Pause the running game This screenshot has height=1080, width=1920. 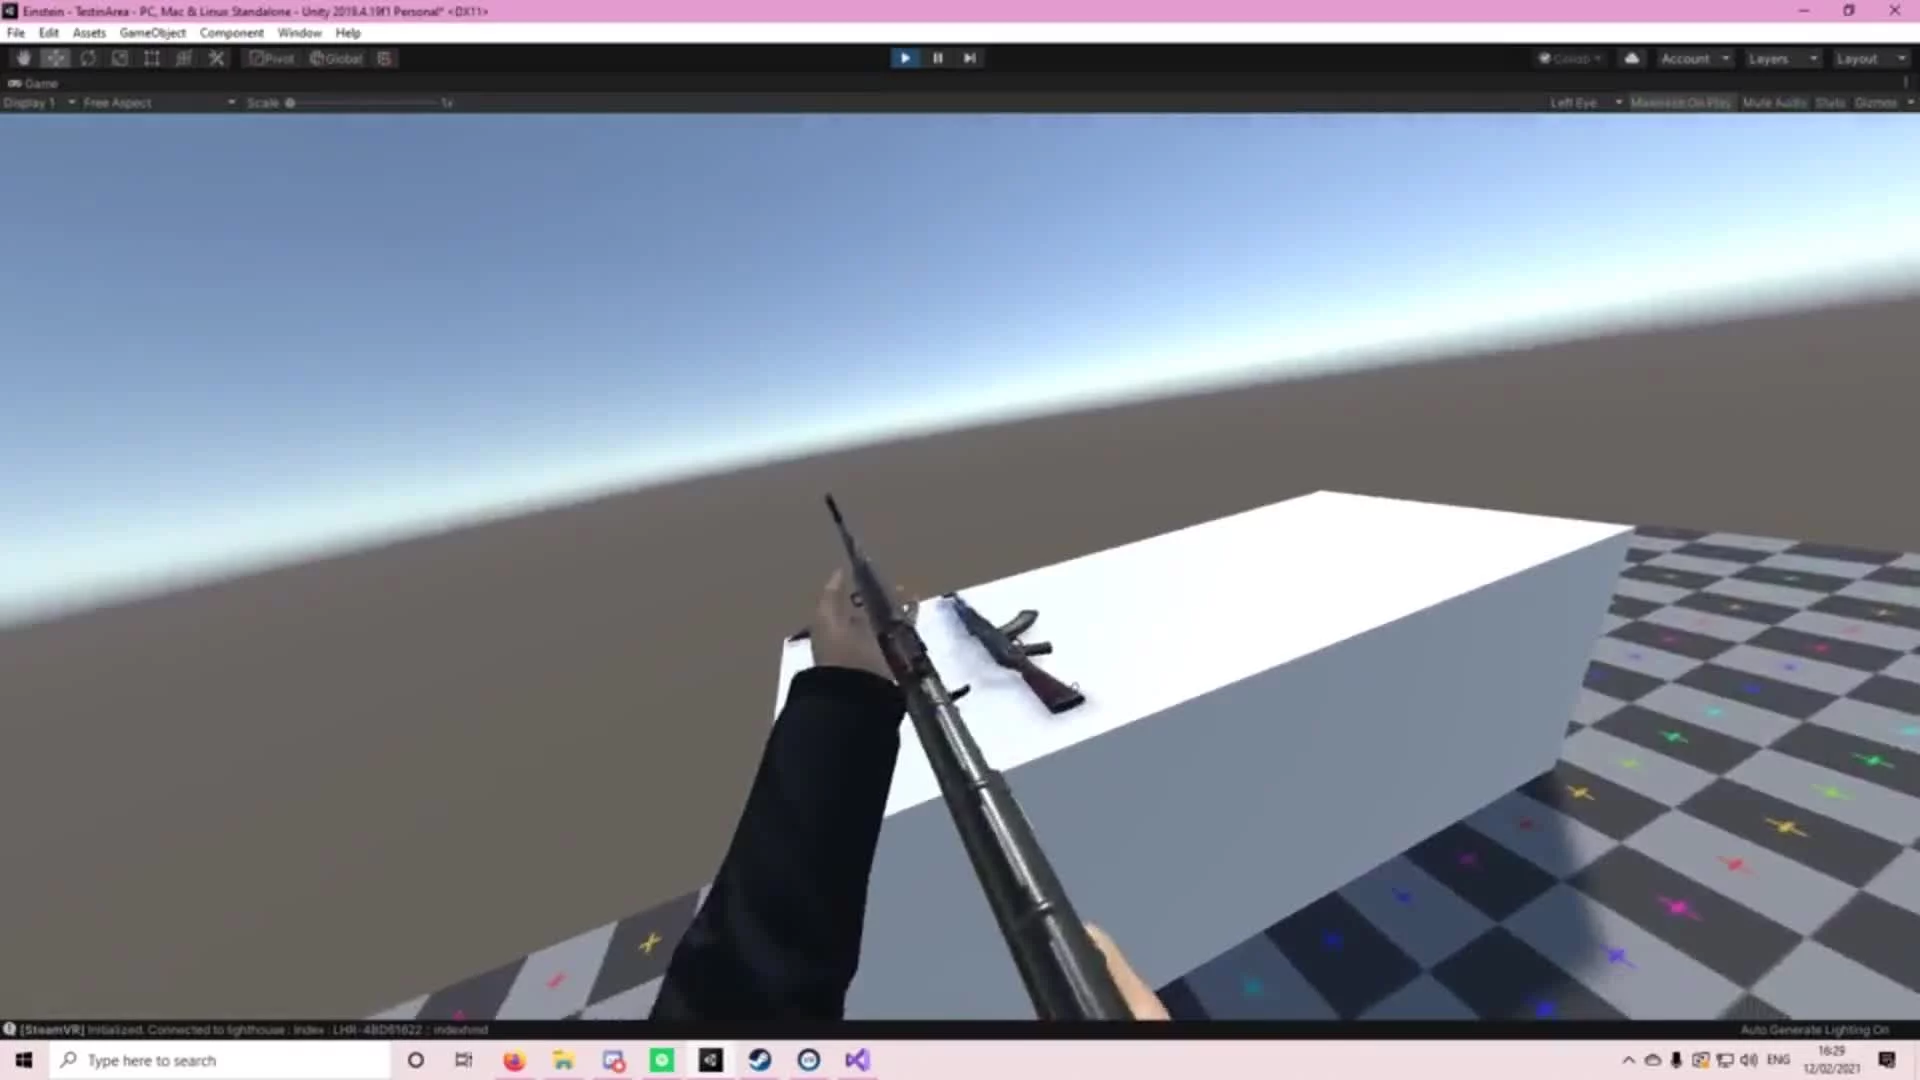tap(937, 58)
